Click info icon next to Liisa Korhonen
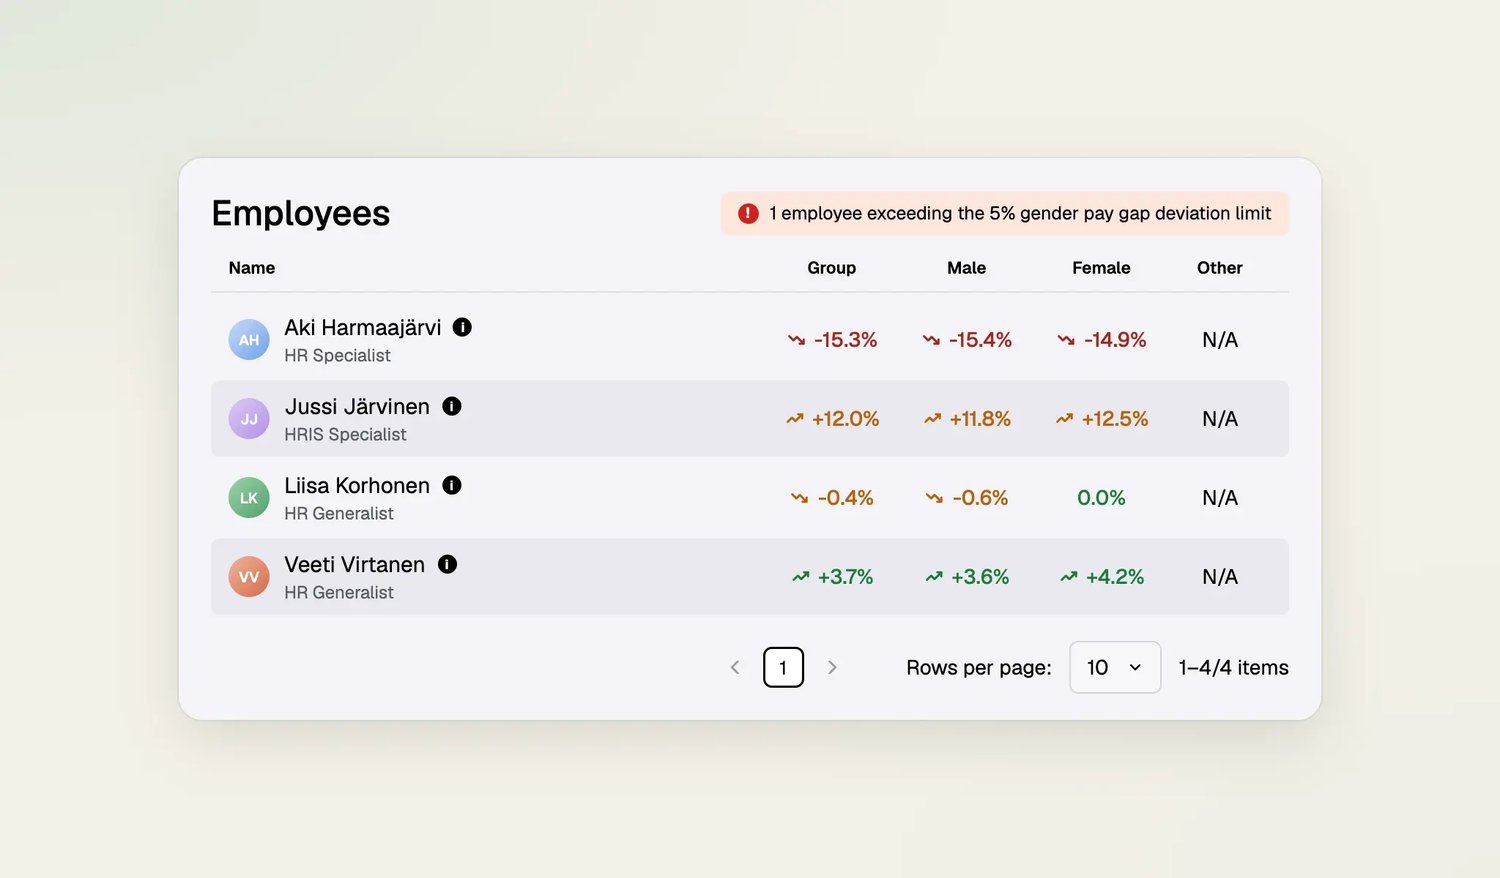This screenshot has height=878, width=1500. (x=452, y=485)
